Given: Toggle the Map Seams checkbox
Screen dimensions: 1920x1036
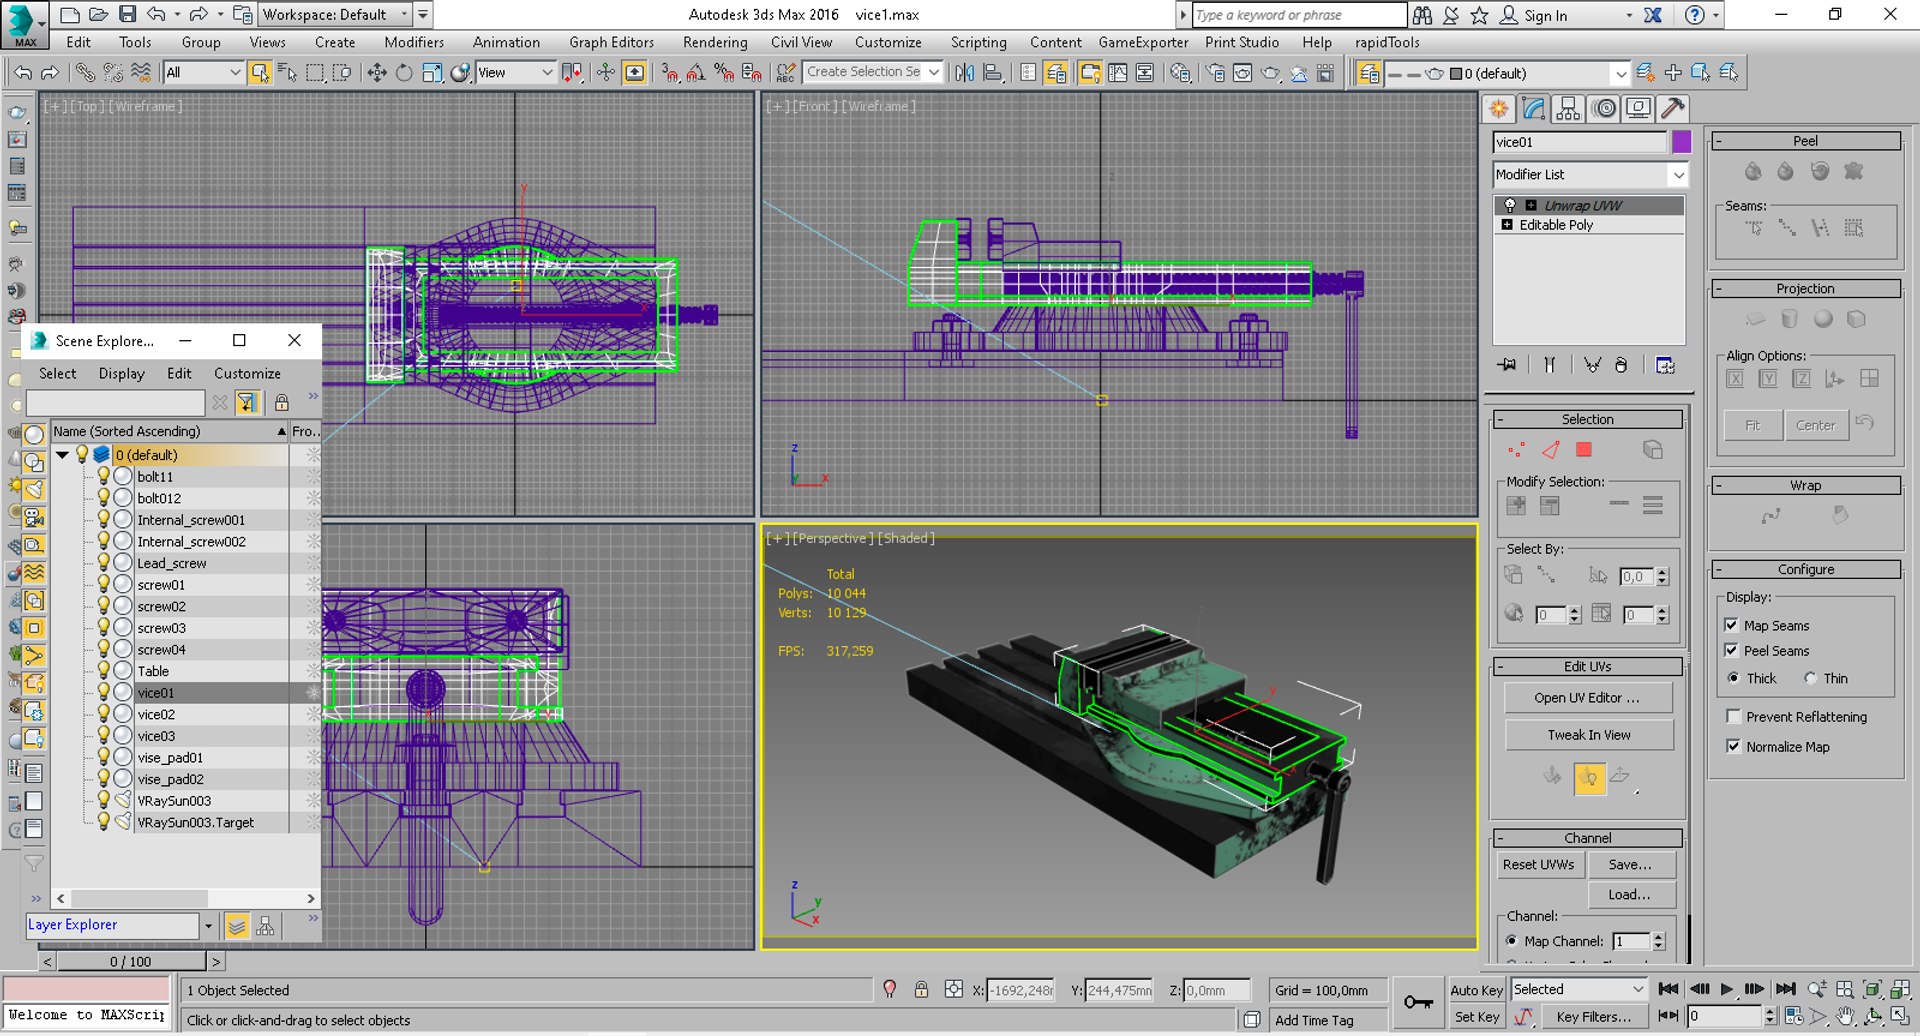Looking at the screenshot, I should (x=1731, y=625).
